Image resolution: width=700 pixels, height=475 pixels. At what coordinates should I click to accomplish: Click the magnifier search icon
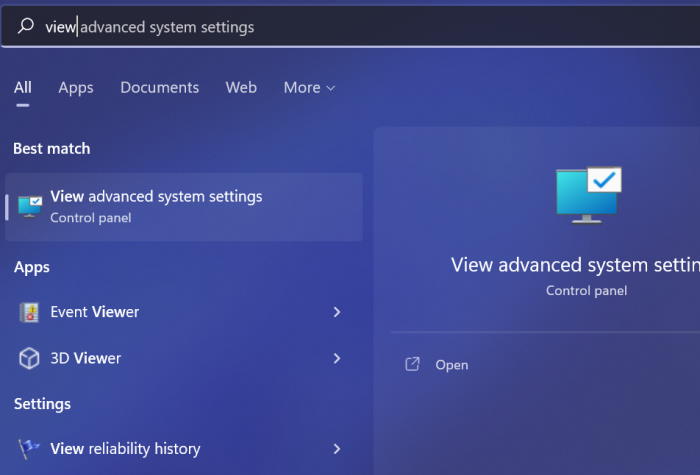tap(25, 26)
